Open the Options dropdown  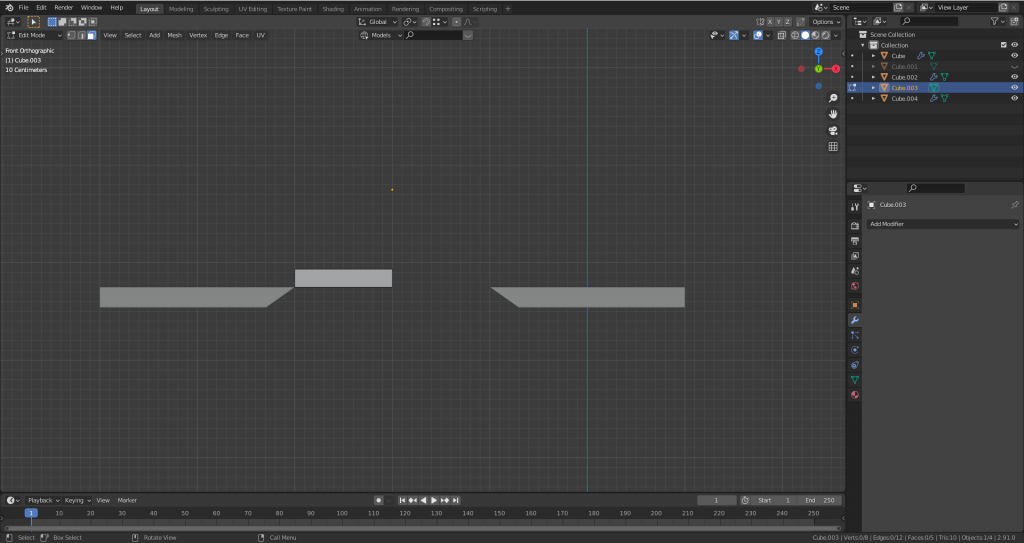(827, 22)
